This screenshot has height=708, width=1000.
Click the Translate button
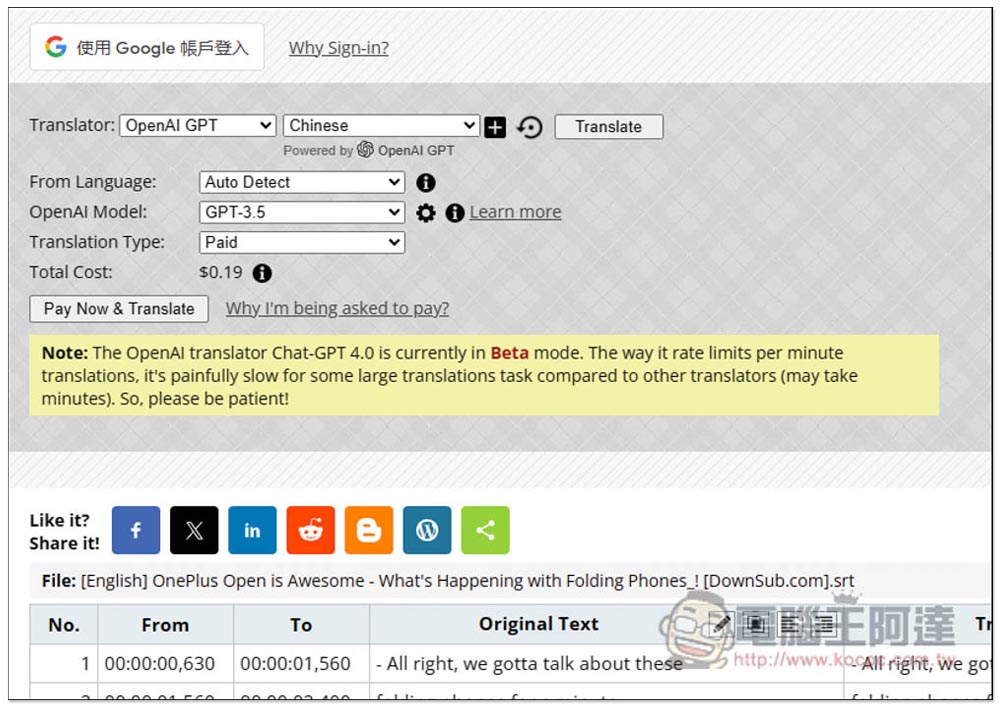(608, 127)
